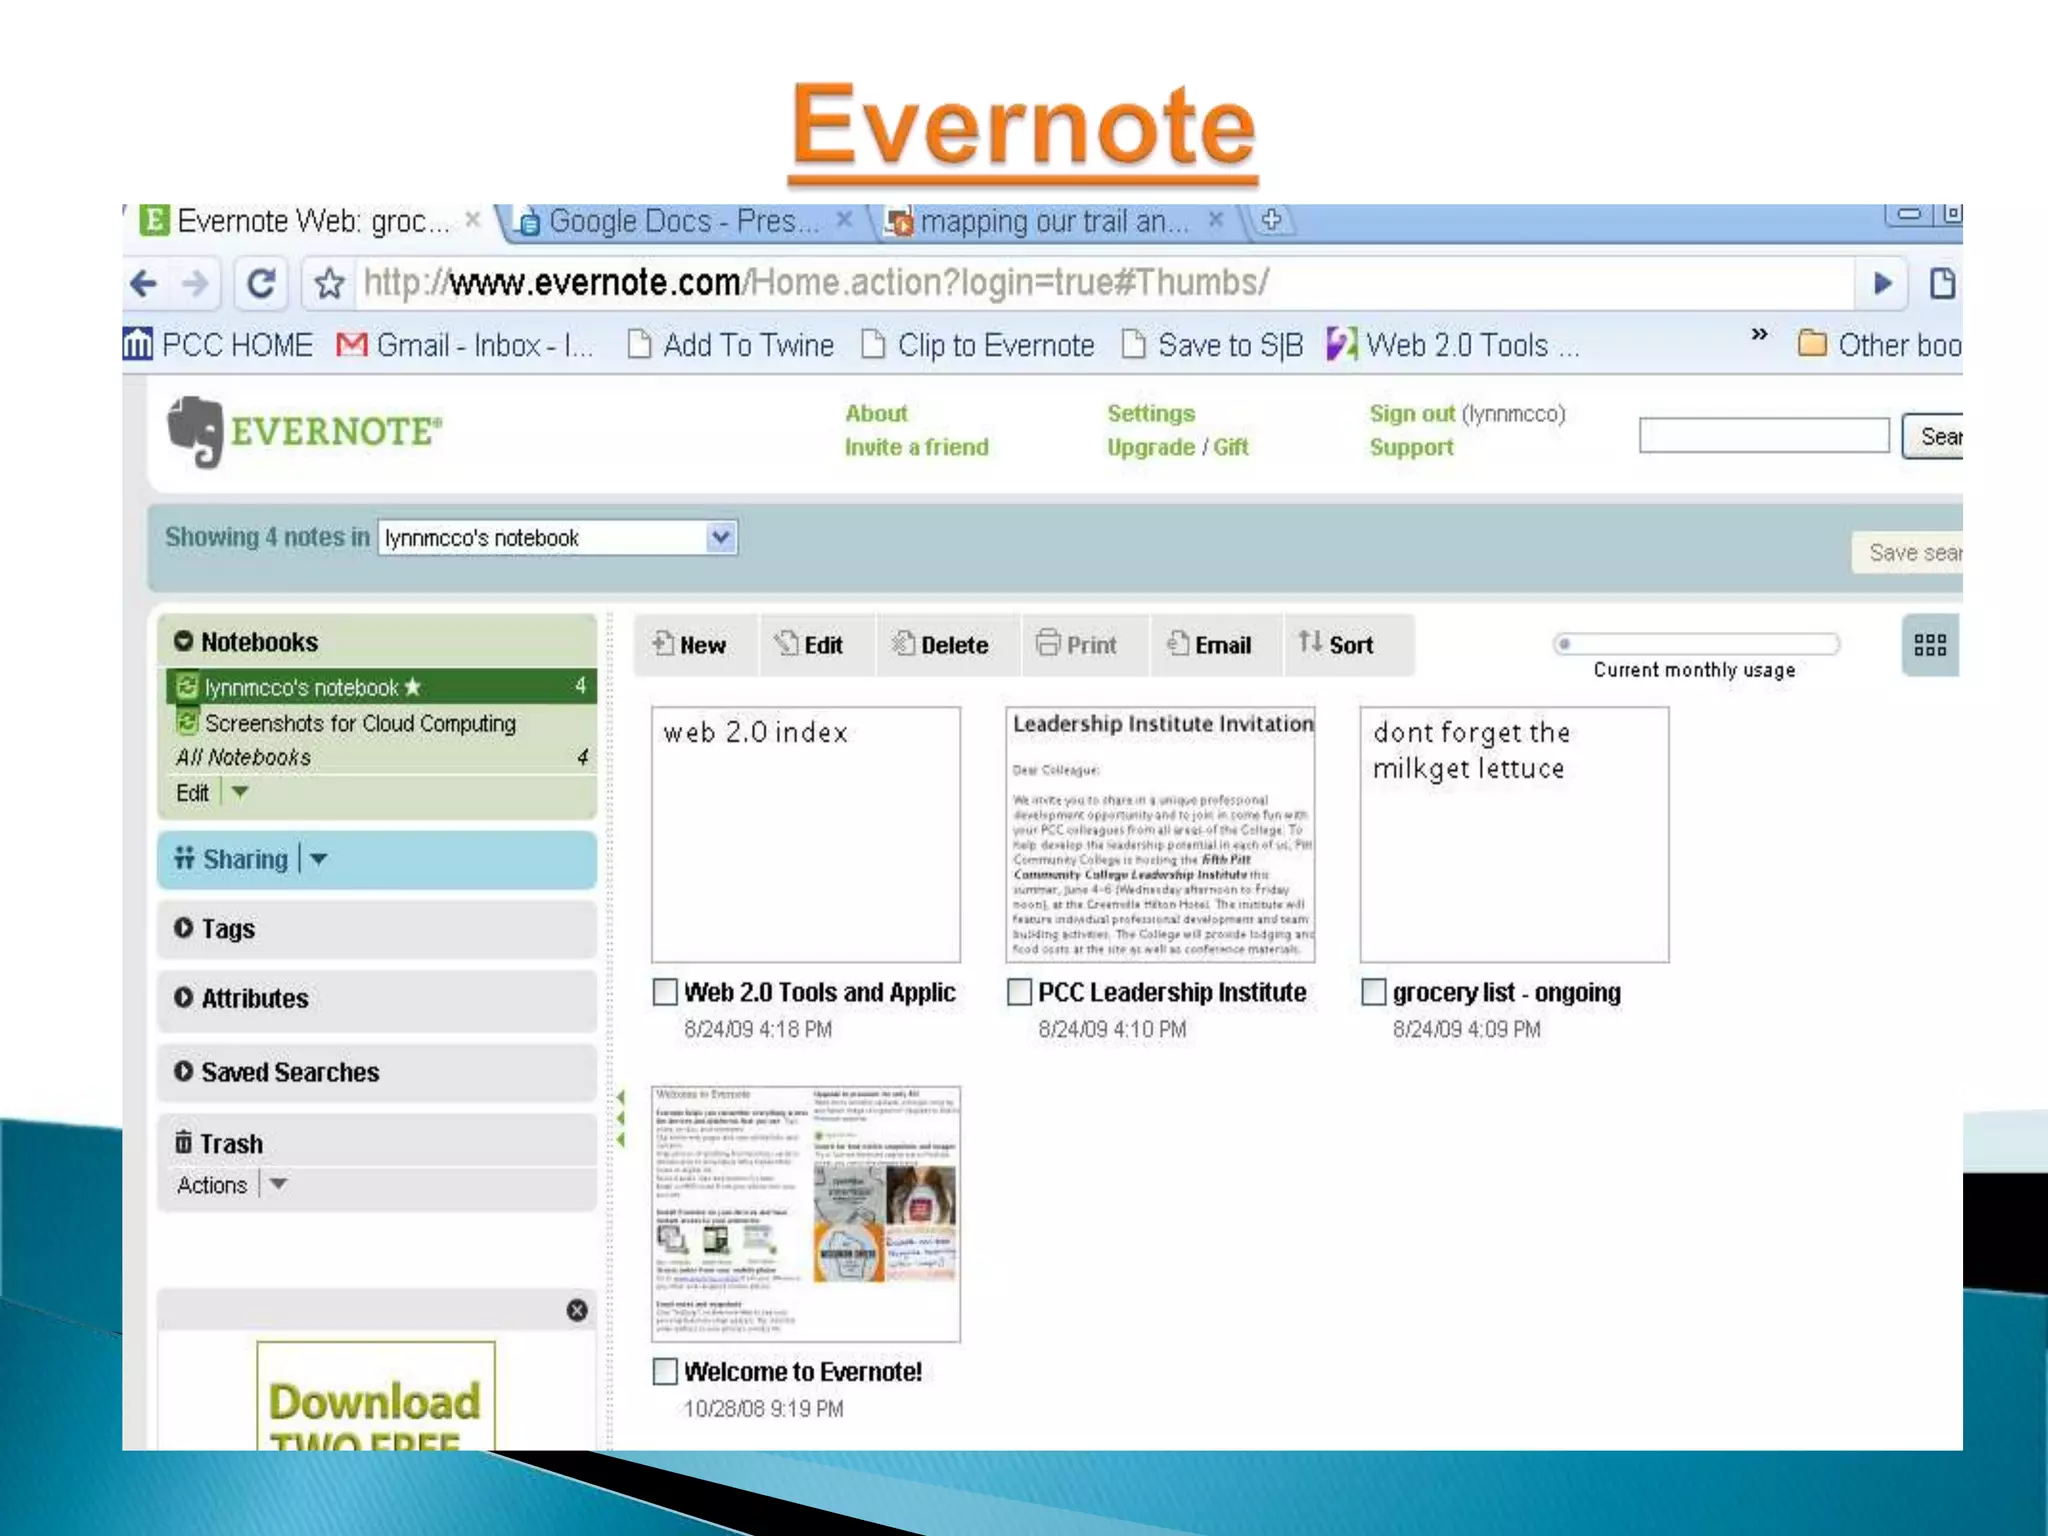Collapse the Notebooks section
The image size is (2048, 1536).
[x=183, y=641]
